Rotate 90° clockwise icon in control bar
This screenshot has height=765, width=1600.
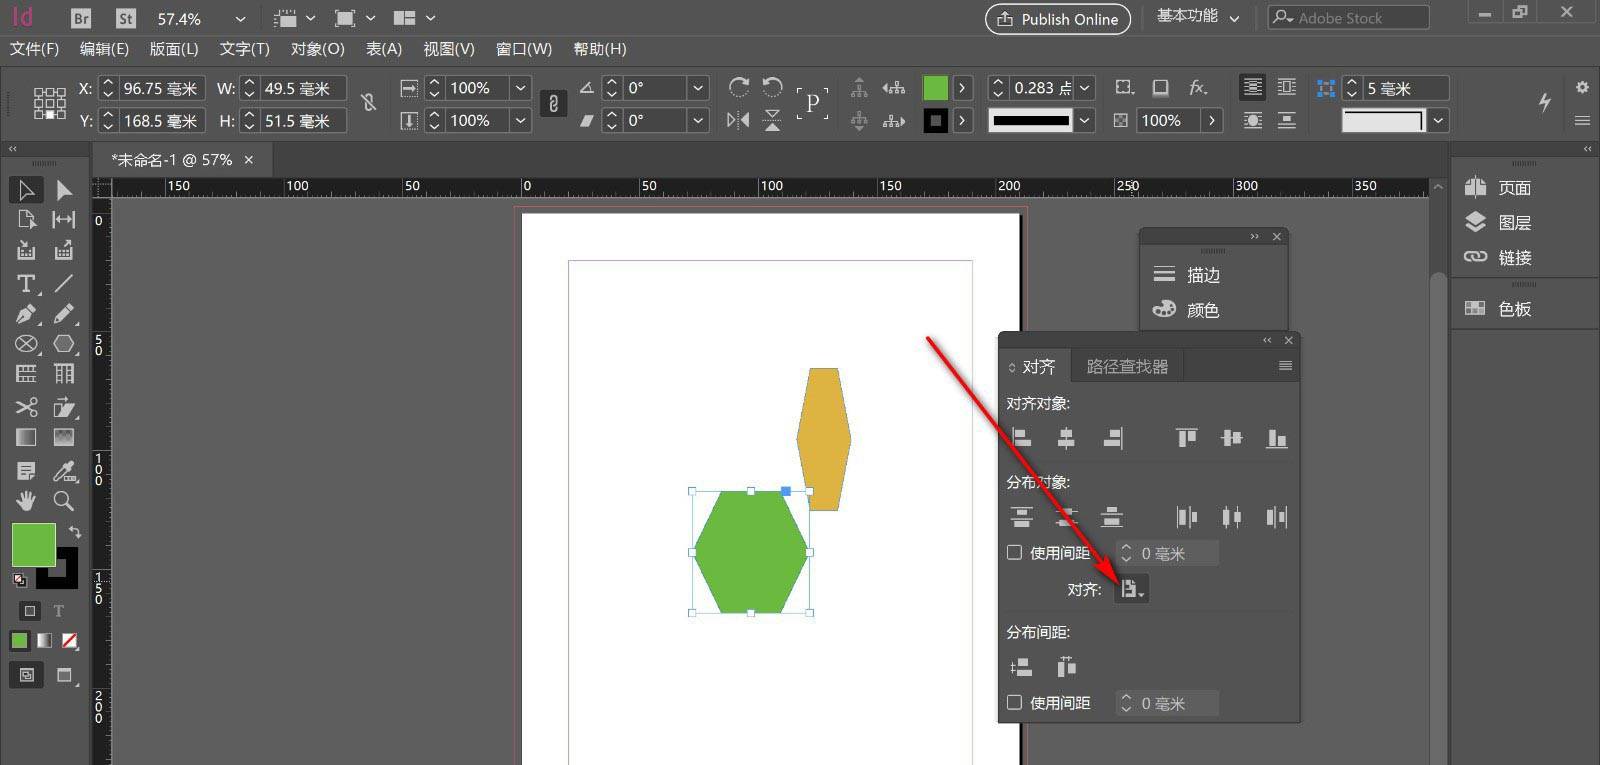pyautogui.click(x=739, y=88)
